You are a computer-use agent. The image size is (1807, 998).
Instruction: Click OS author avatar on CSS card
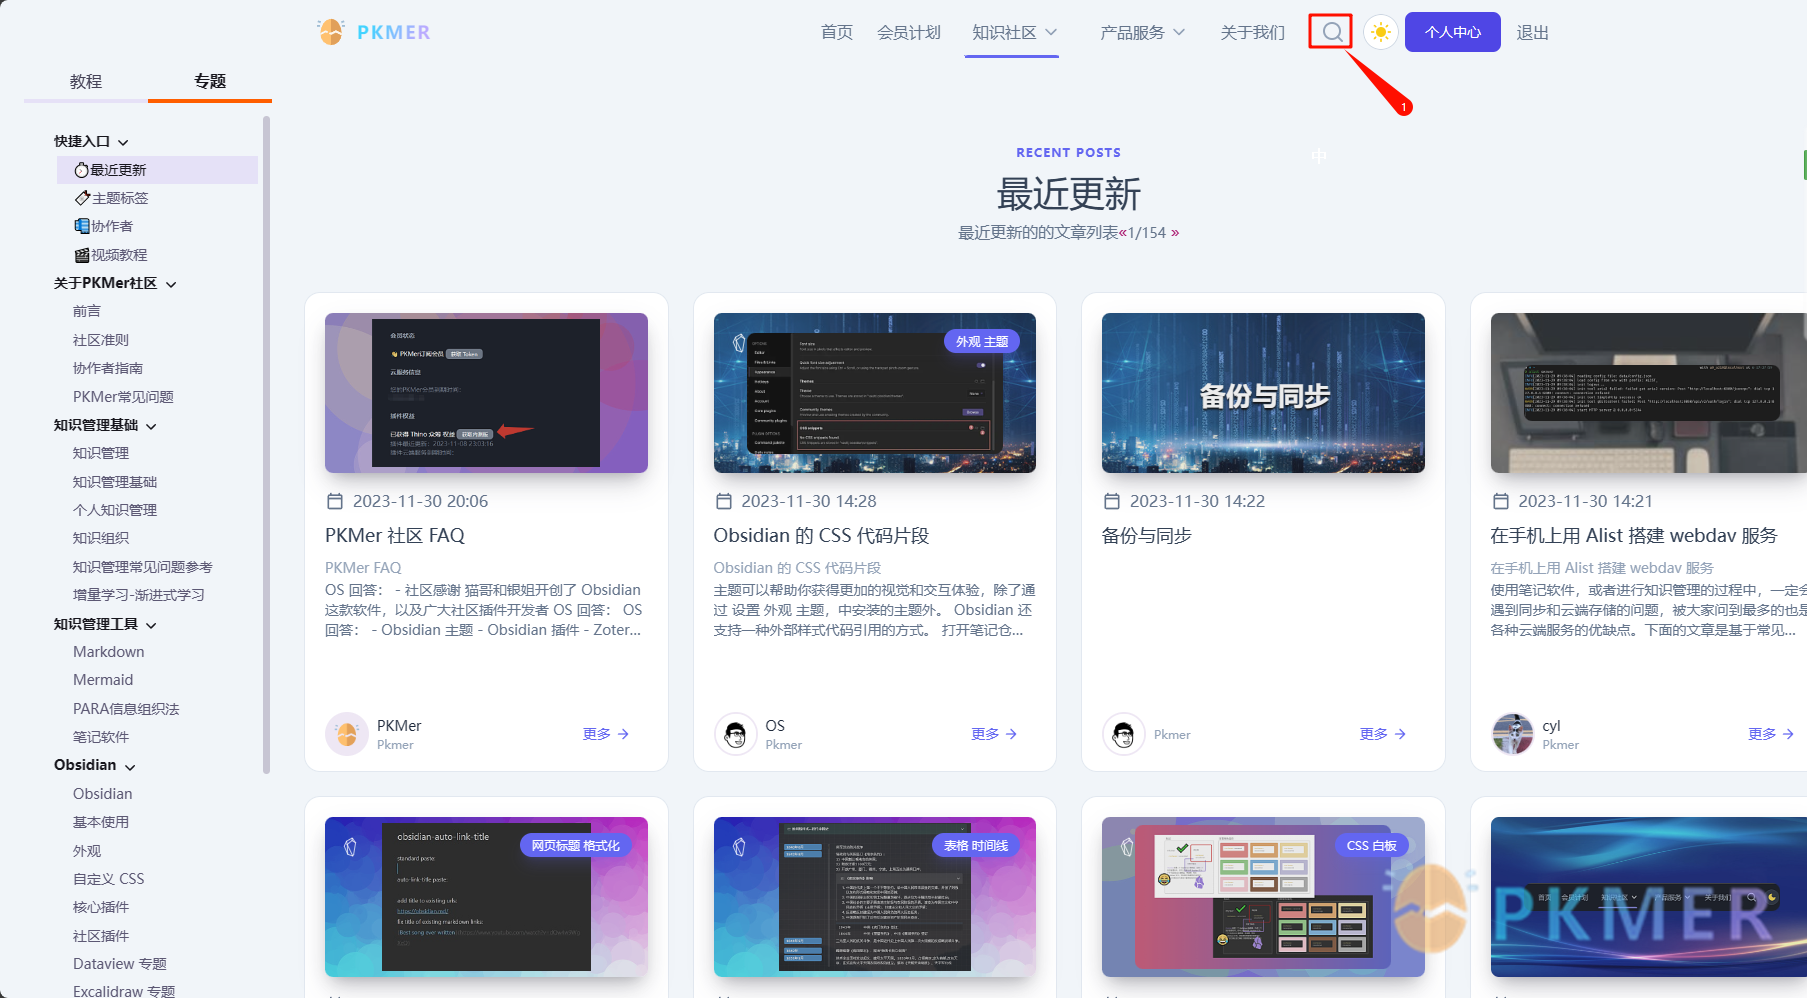735,734
